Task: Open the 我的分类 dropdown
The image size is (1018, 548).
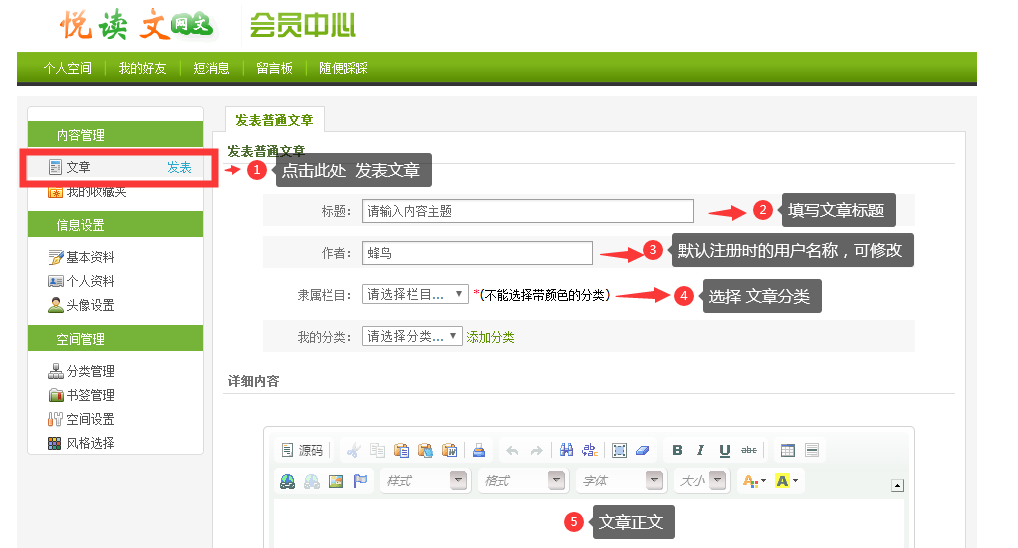Action: coord(412,337)
